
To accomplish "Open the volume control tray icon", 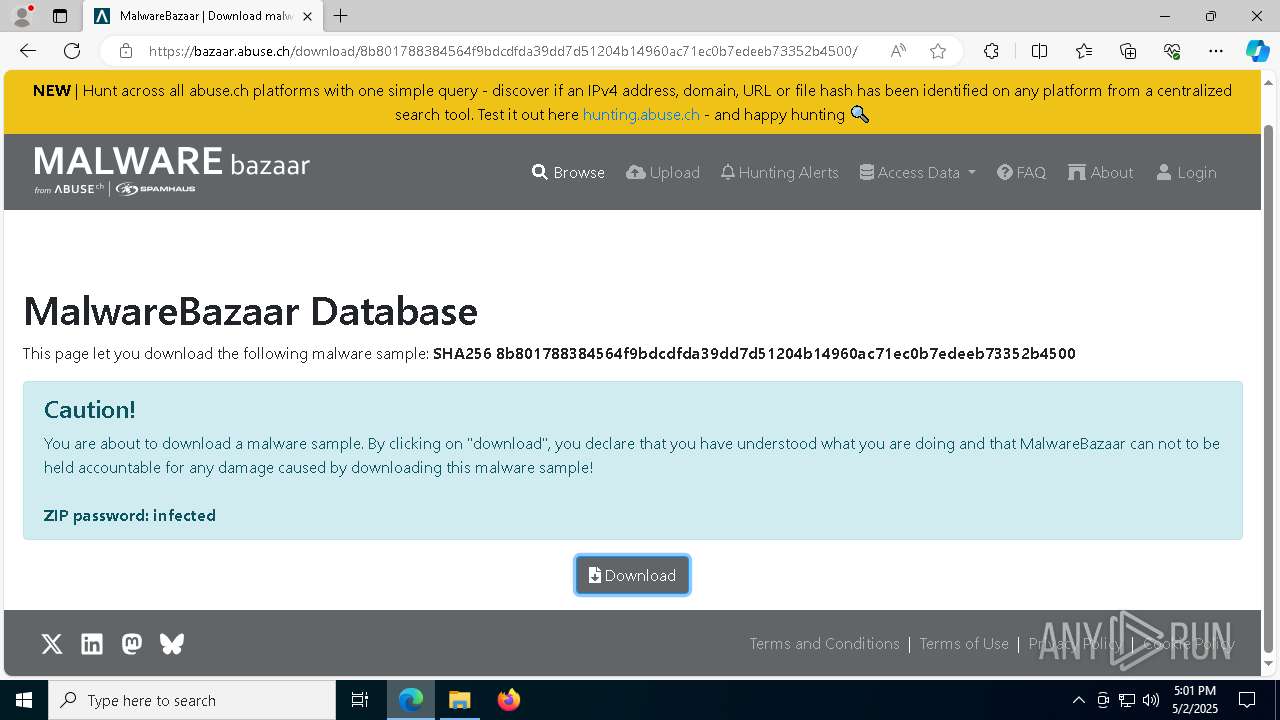I will [1151, 700].
